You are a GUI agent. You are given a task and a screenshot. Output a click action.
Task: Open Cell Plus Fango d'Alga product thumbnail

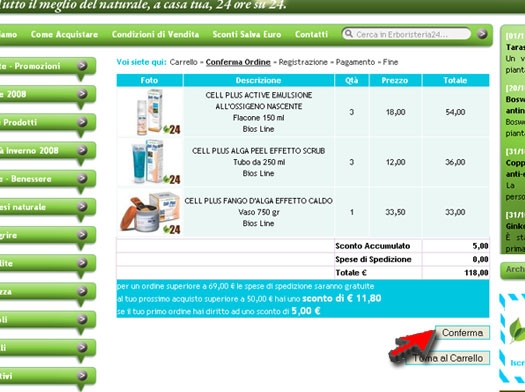coord(150,212)
